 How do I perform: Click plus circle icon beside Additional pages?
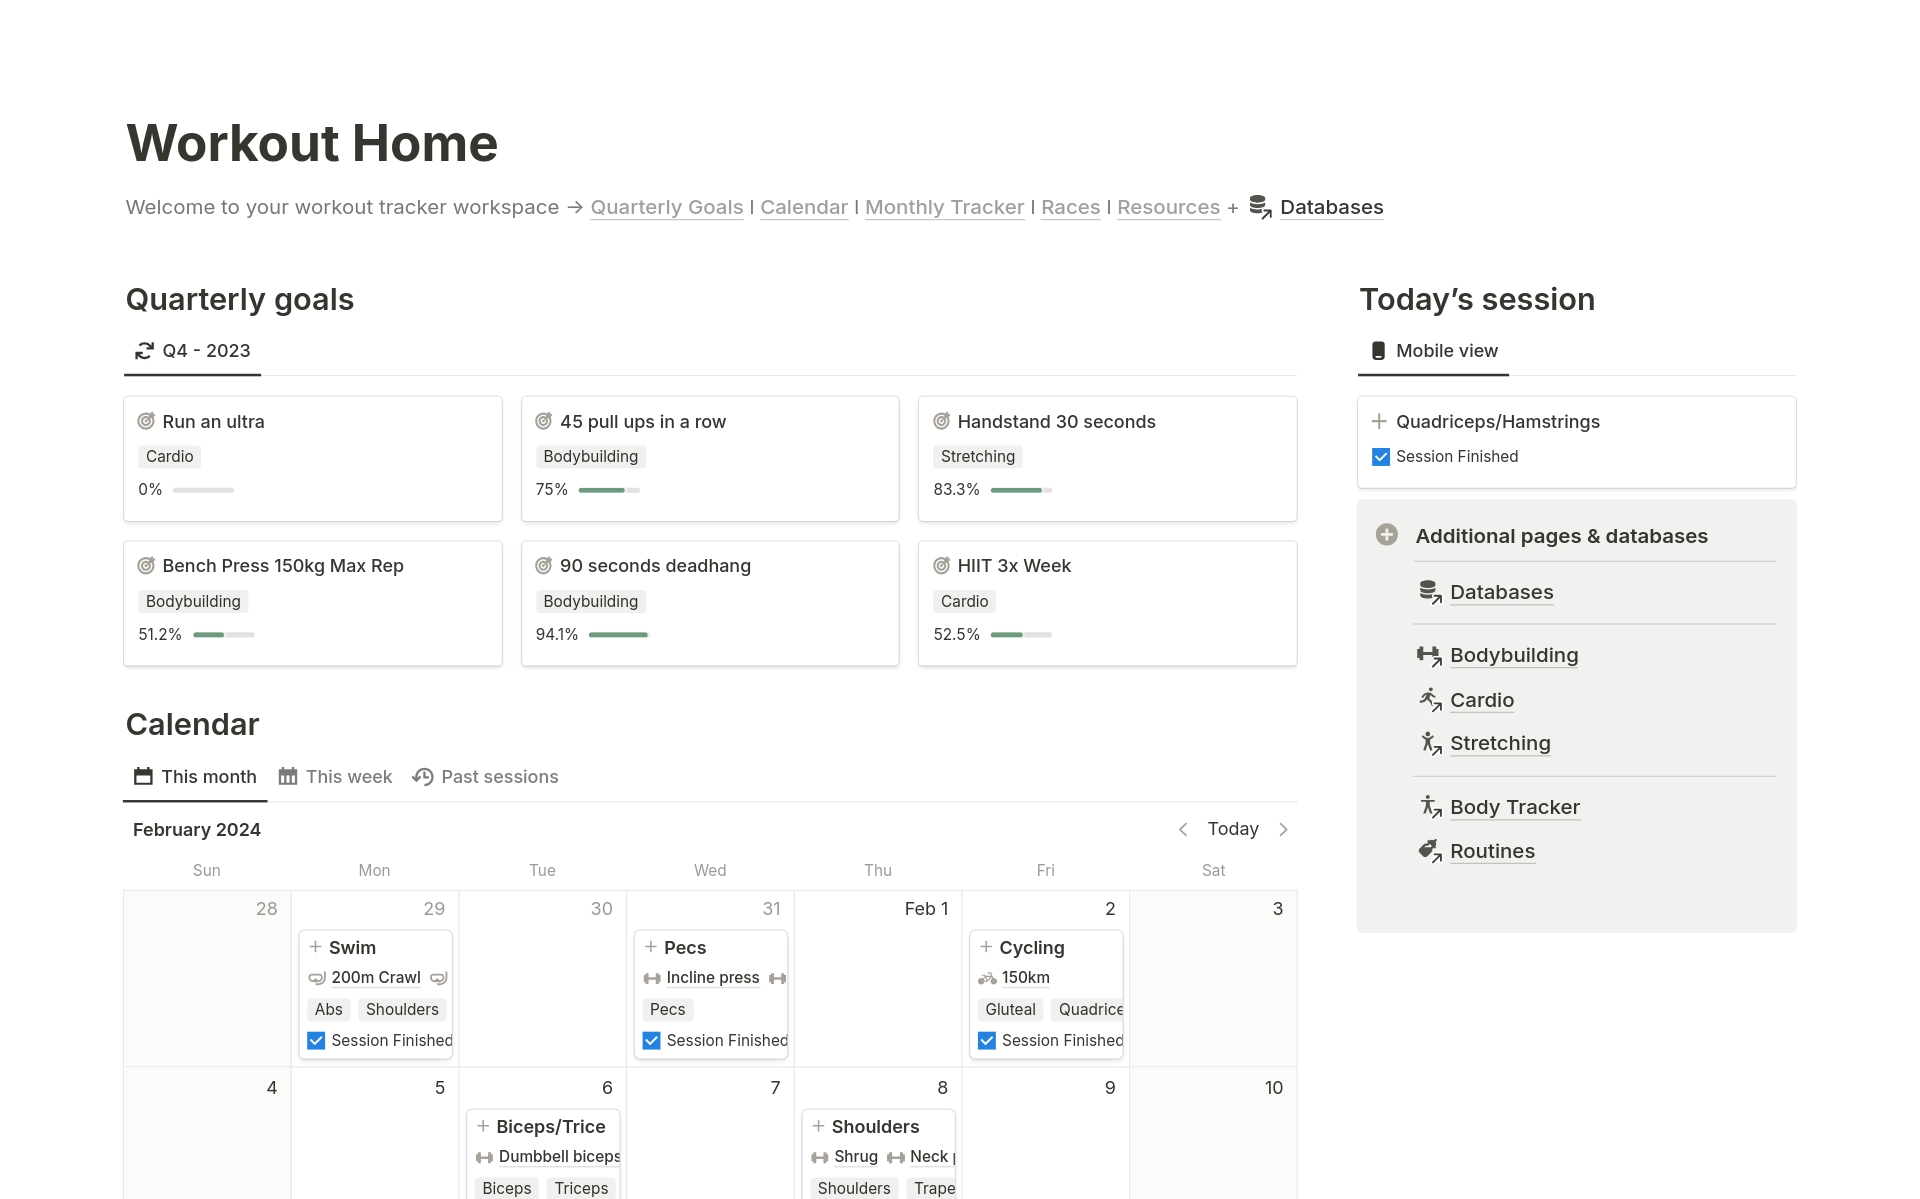(1386, 535)
